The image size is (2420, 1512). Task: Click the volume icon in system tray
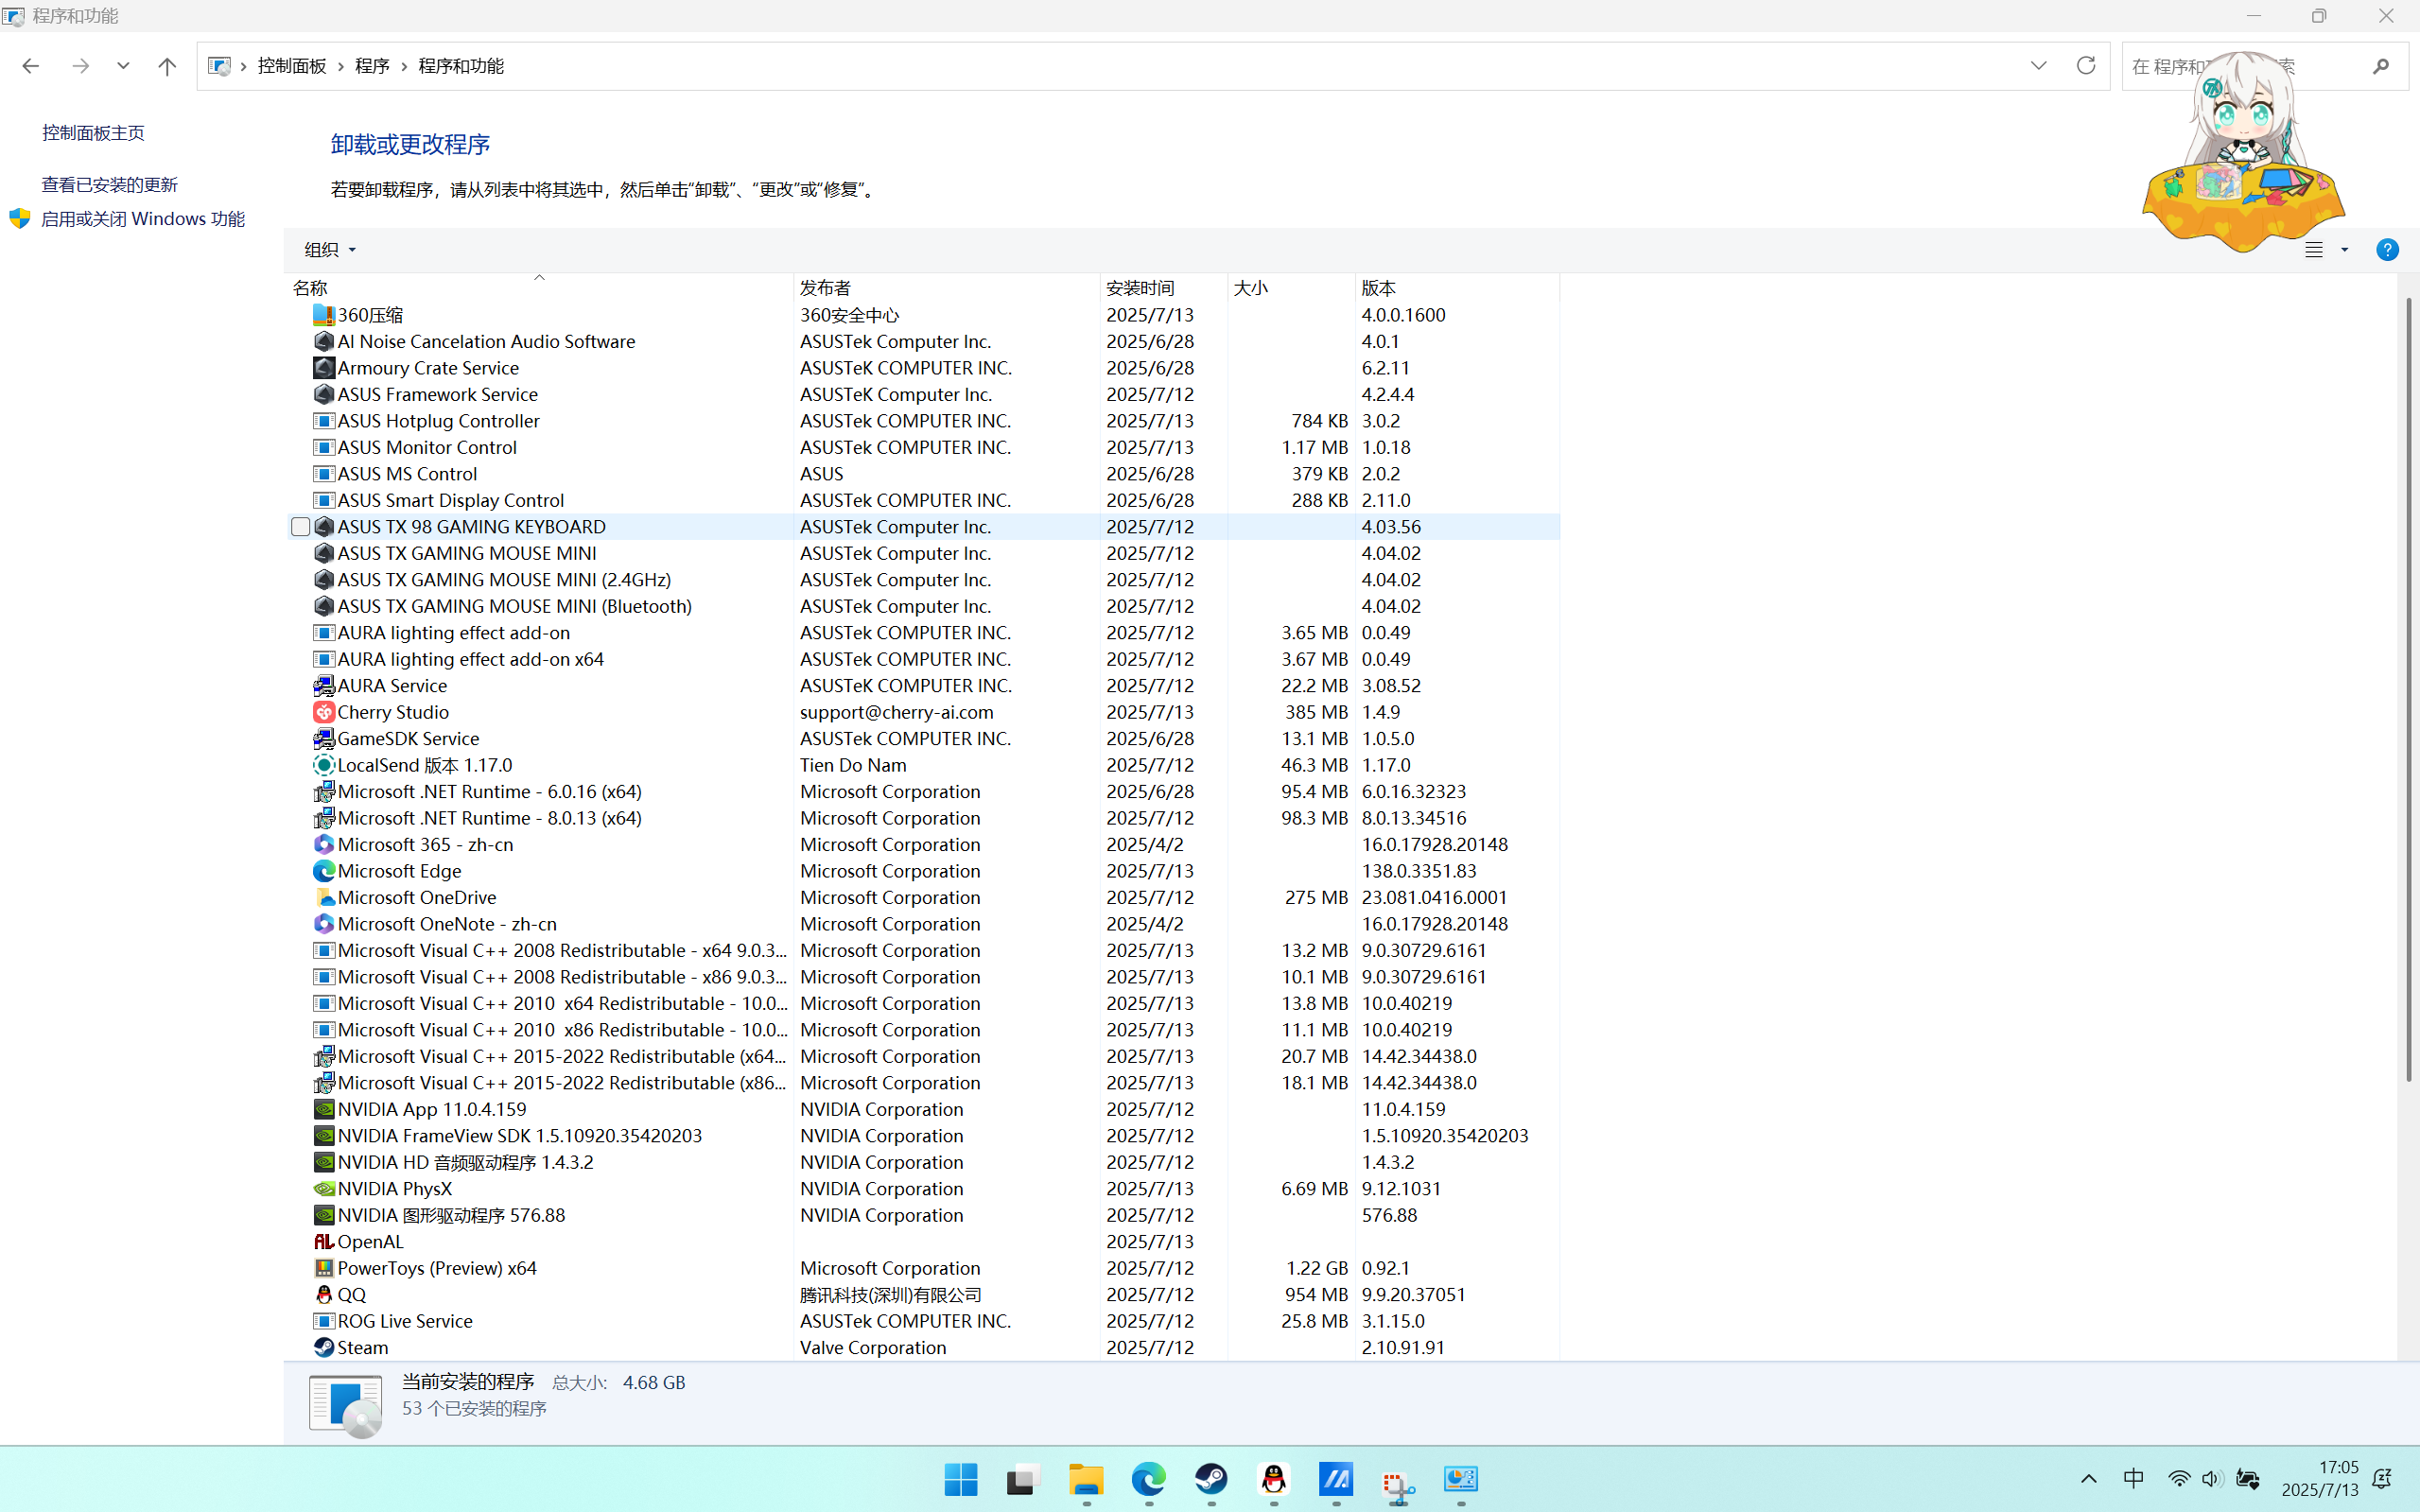point(2211,1479)
